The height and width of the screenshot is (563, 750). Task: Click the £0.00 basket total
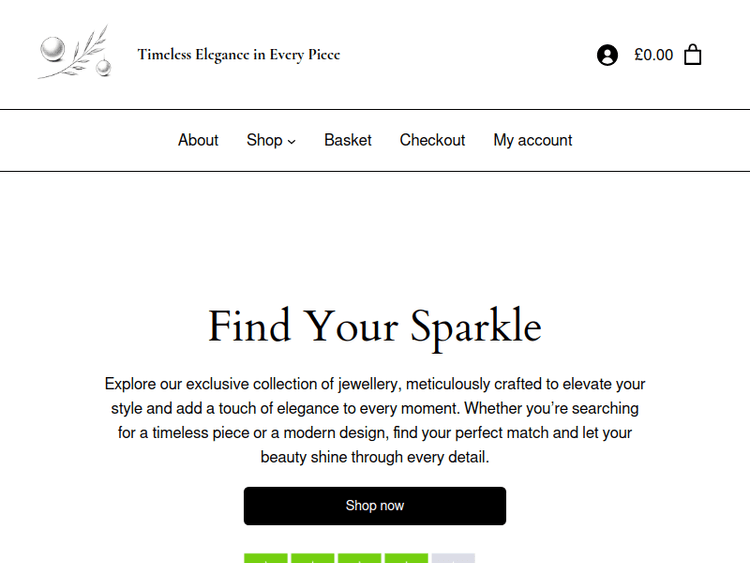[x=653, y=55]
